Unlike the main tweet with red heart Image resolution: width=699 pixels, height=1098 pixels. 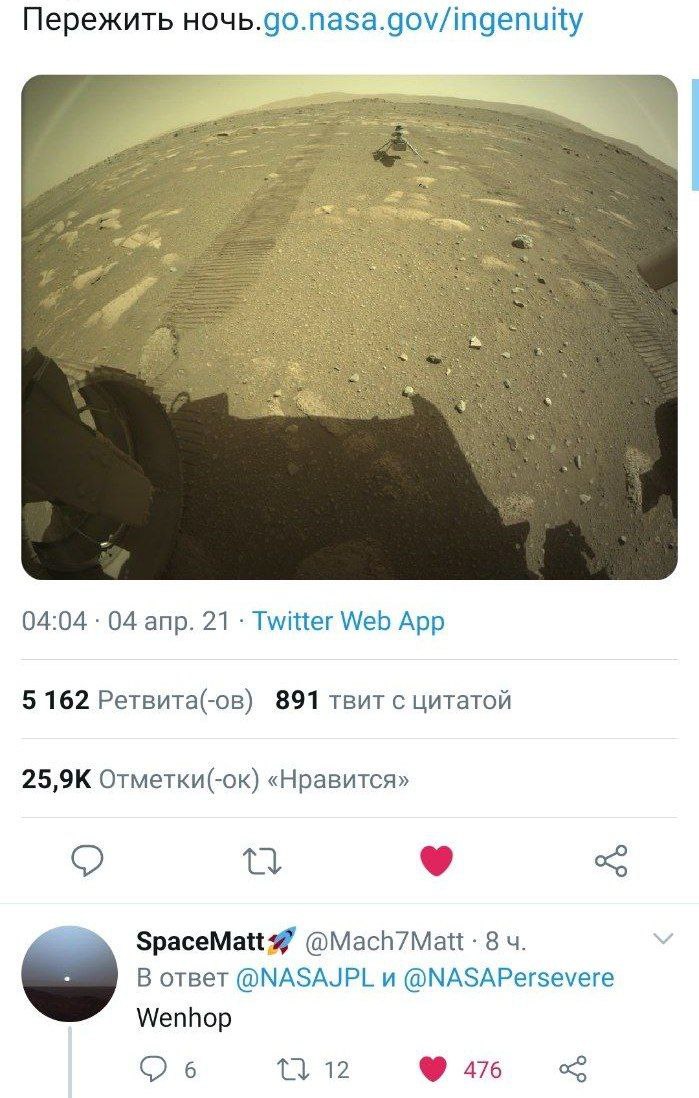pos(436,861)
